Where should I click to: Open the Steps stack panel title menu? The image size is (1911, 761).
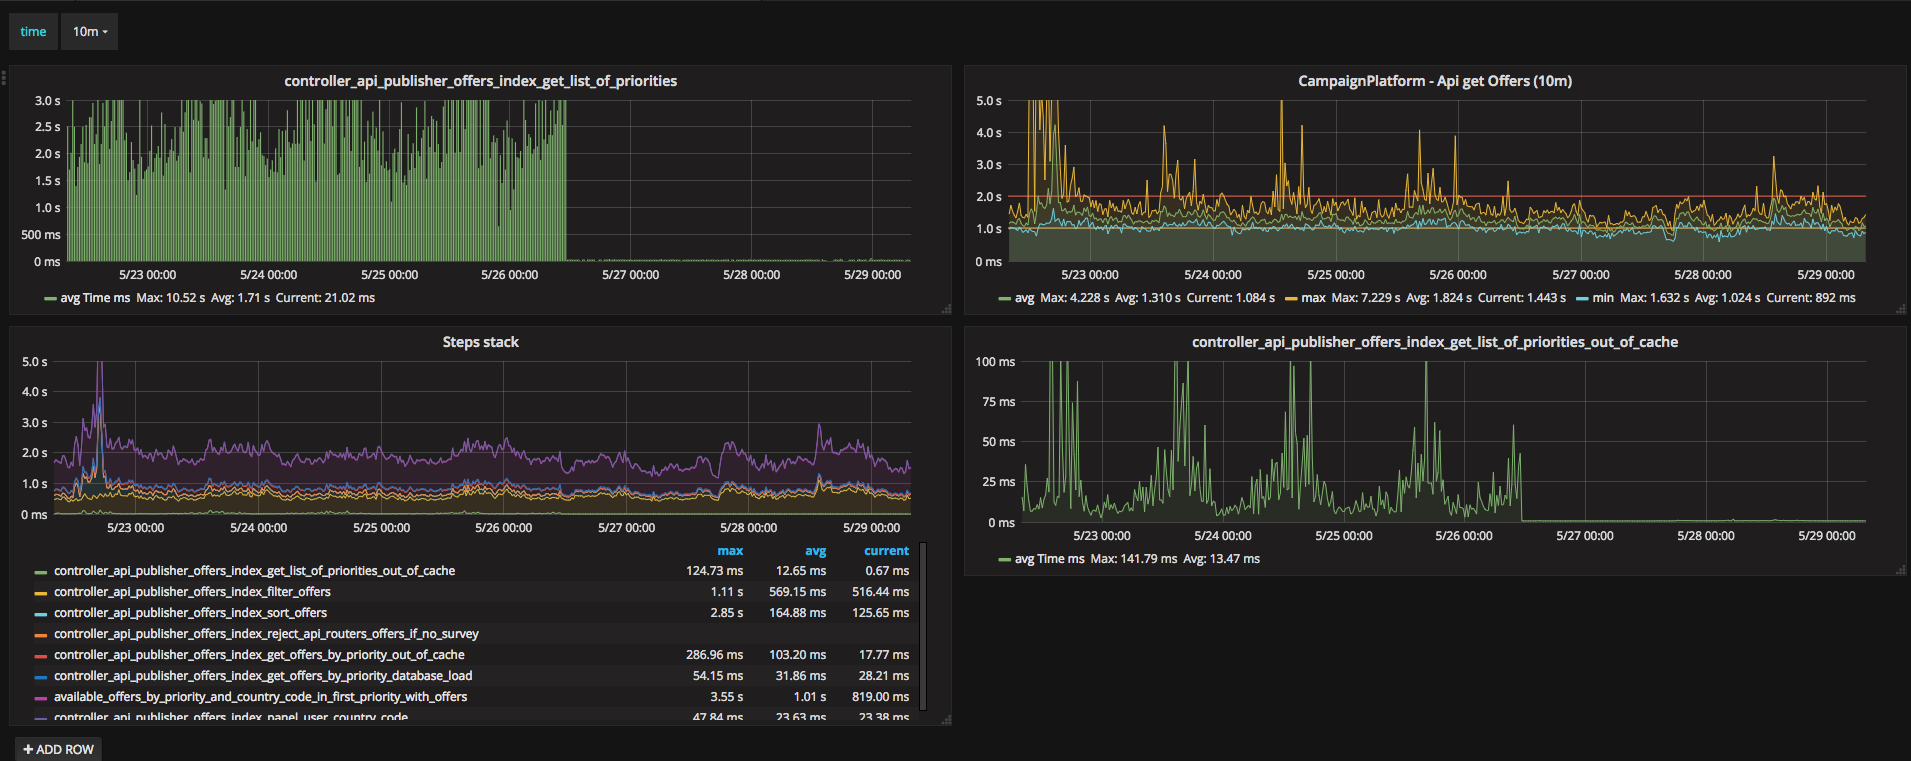pos(480,342)
